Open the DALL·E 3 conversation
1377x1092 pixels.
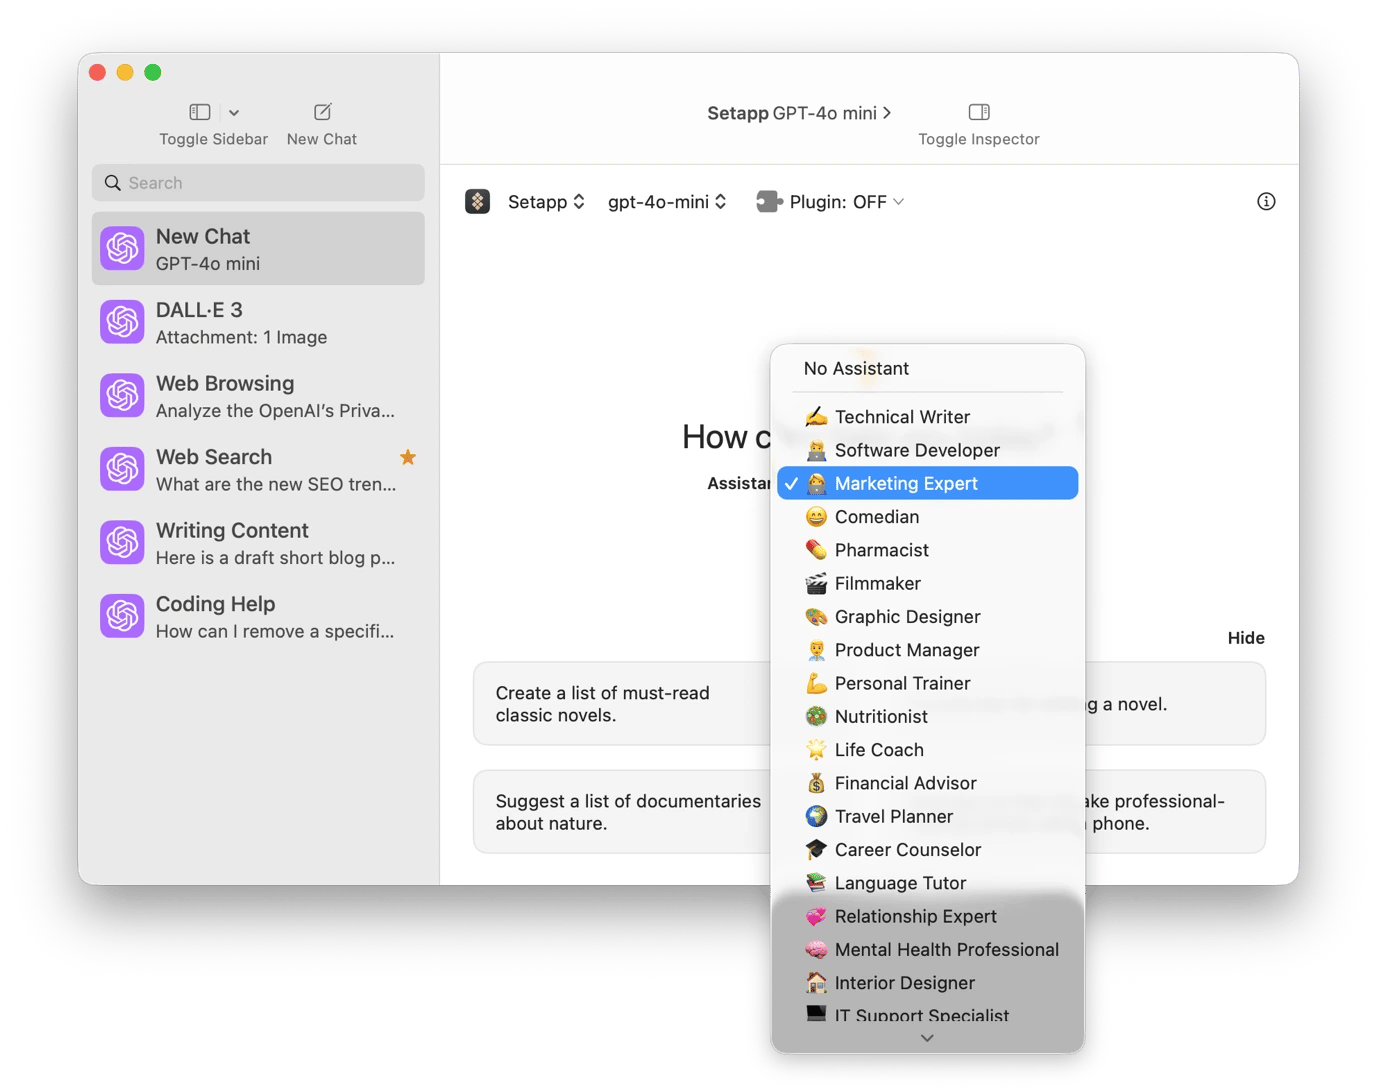258,323
